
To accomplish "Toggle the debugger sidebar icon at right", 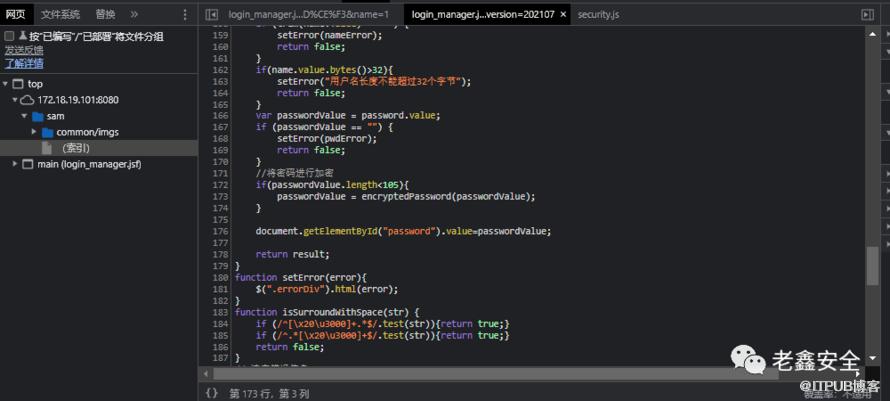I will [x=867, y=15].
